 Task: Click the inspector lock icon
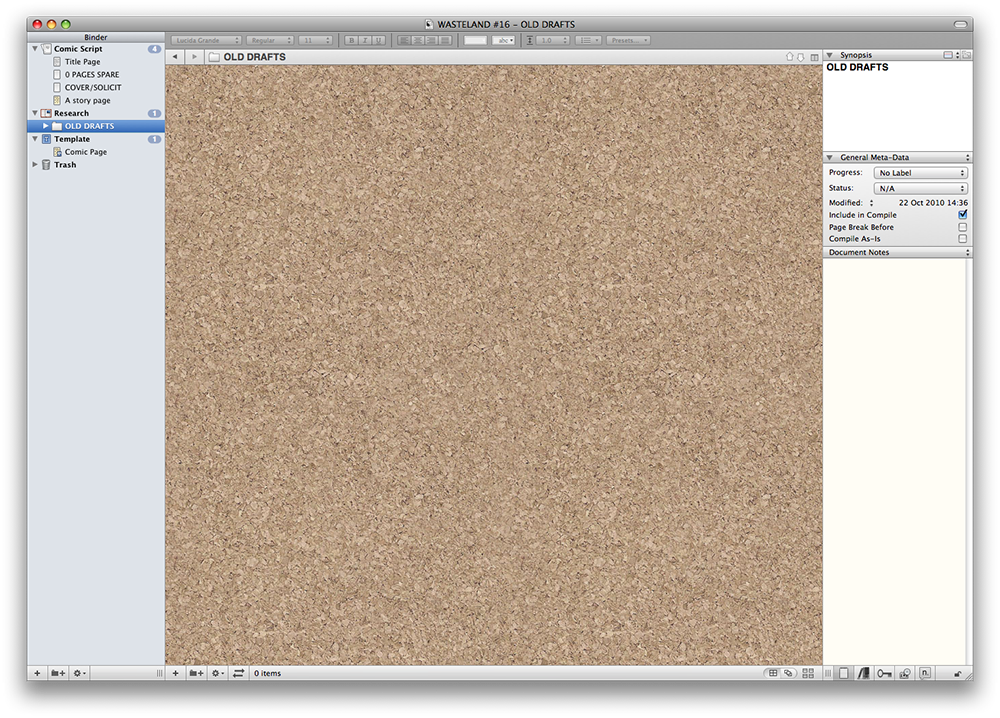pos(958,674)
